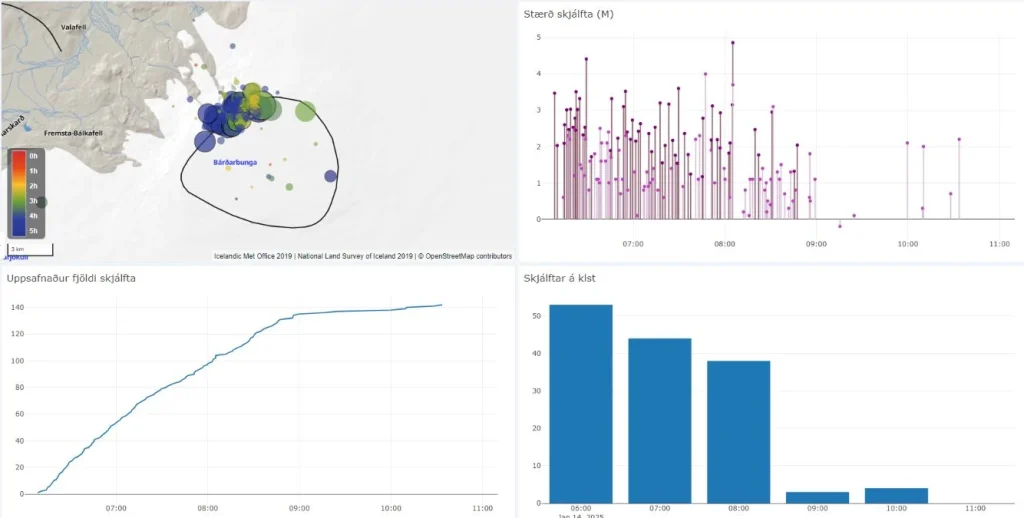Click the Valafell place label on map
Screen dimensions: 1024x518
point(73,27)
